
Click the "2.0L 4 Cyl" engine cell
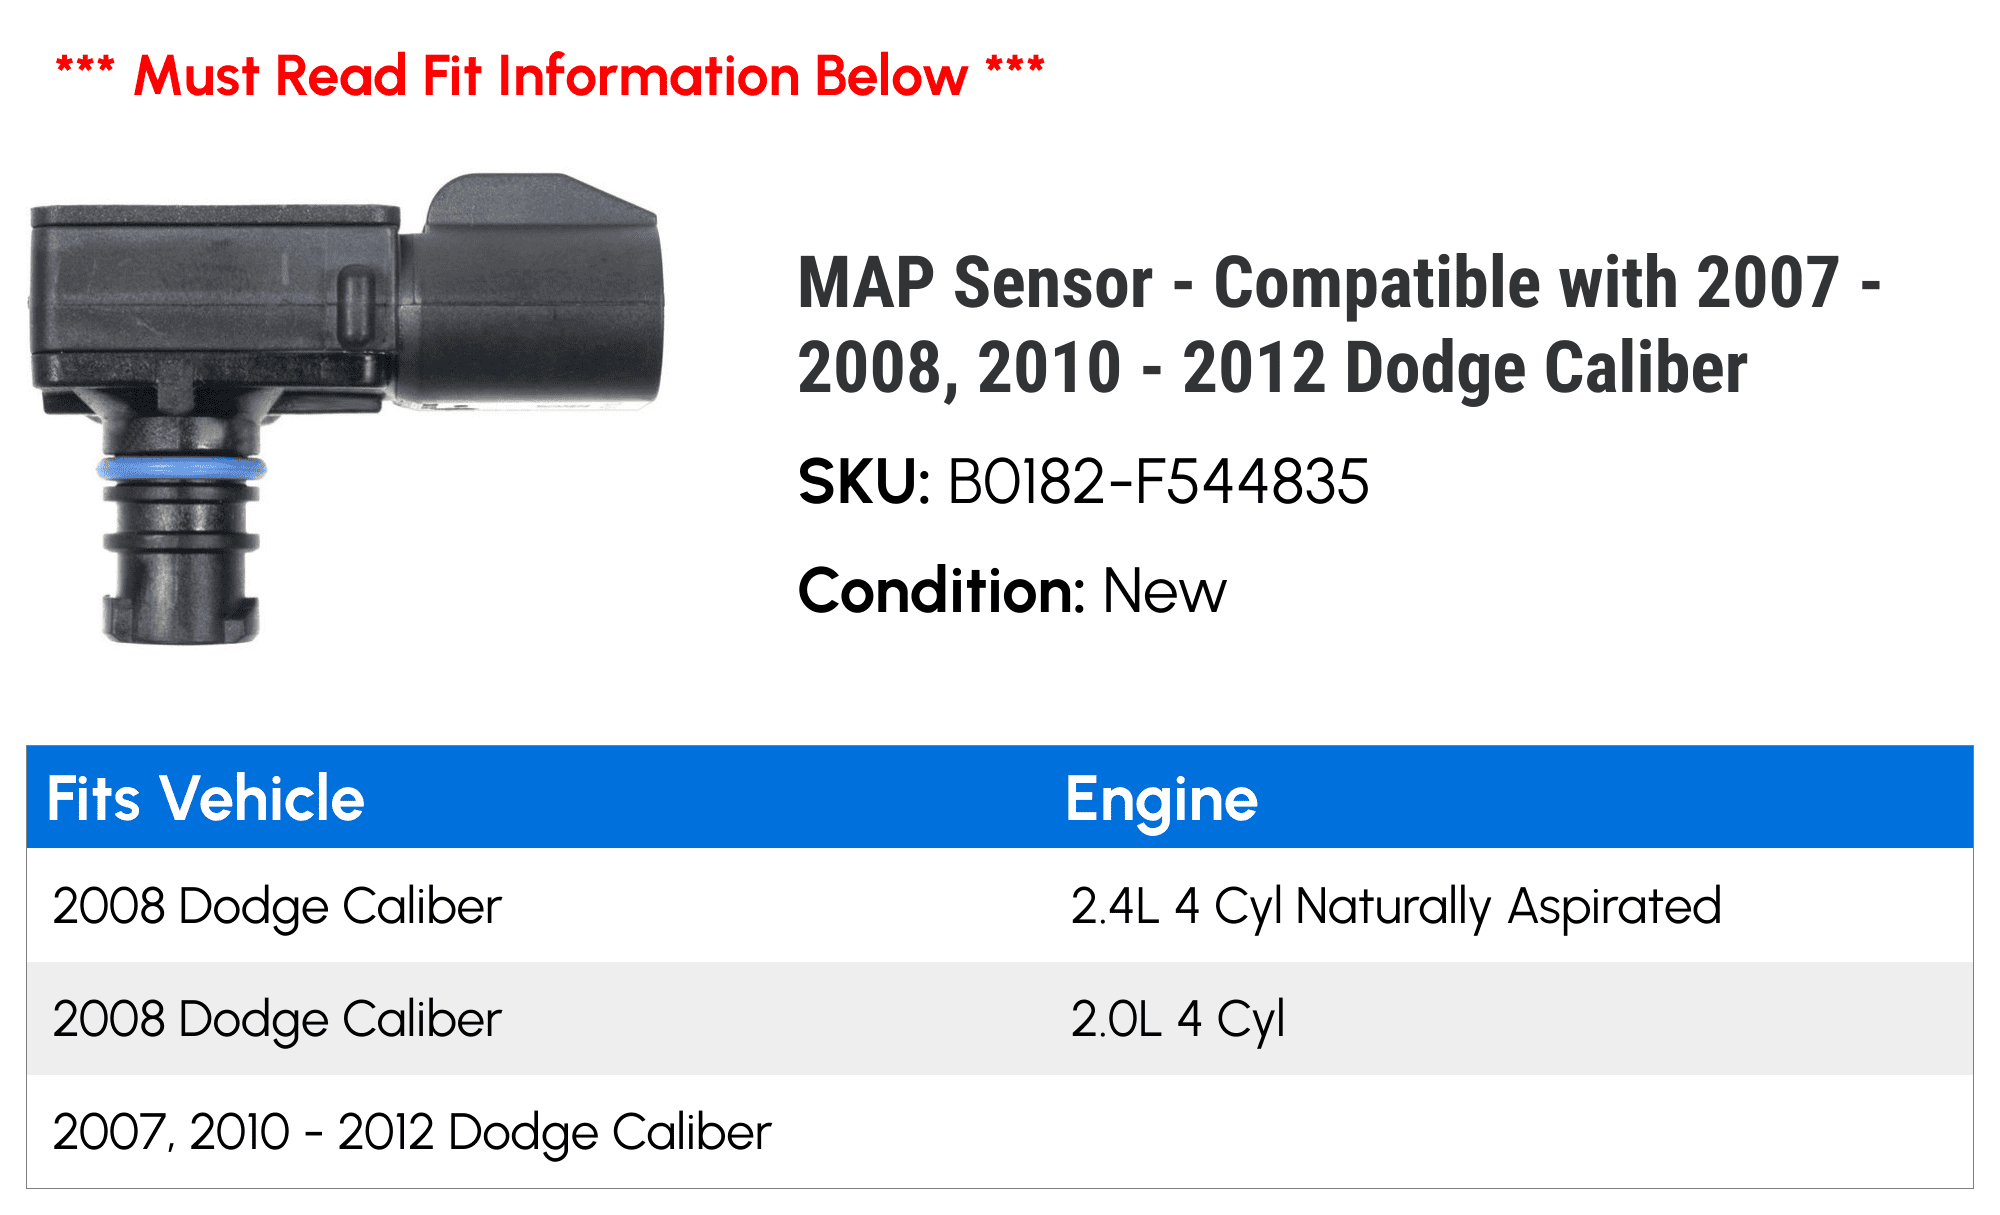tap(1177, 1019)
